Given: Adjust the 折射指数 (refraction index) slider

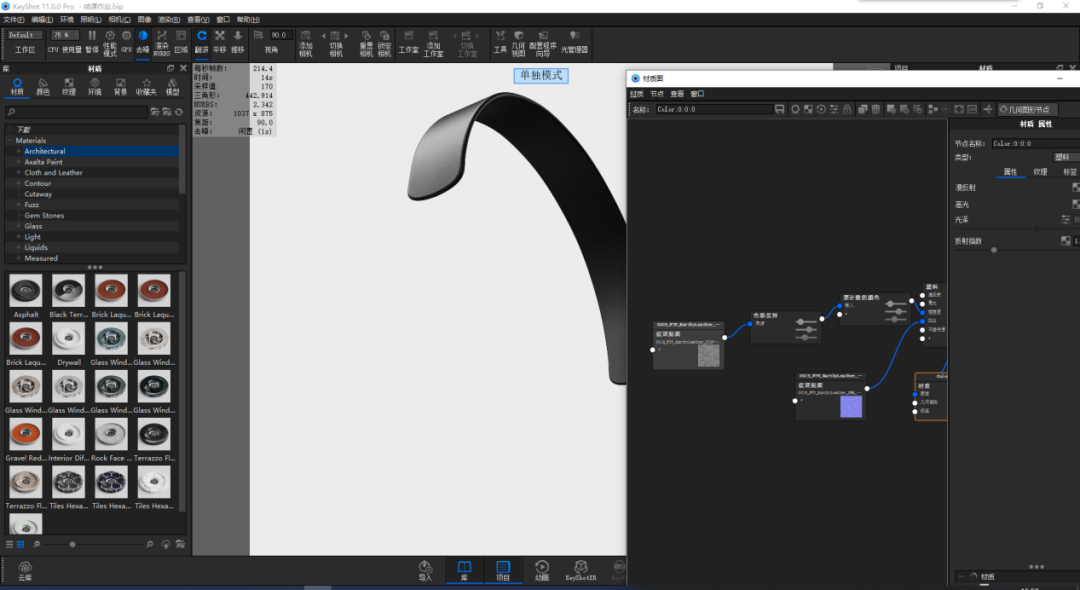Looking at the screenshot, I should click(994, 250).
